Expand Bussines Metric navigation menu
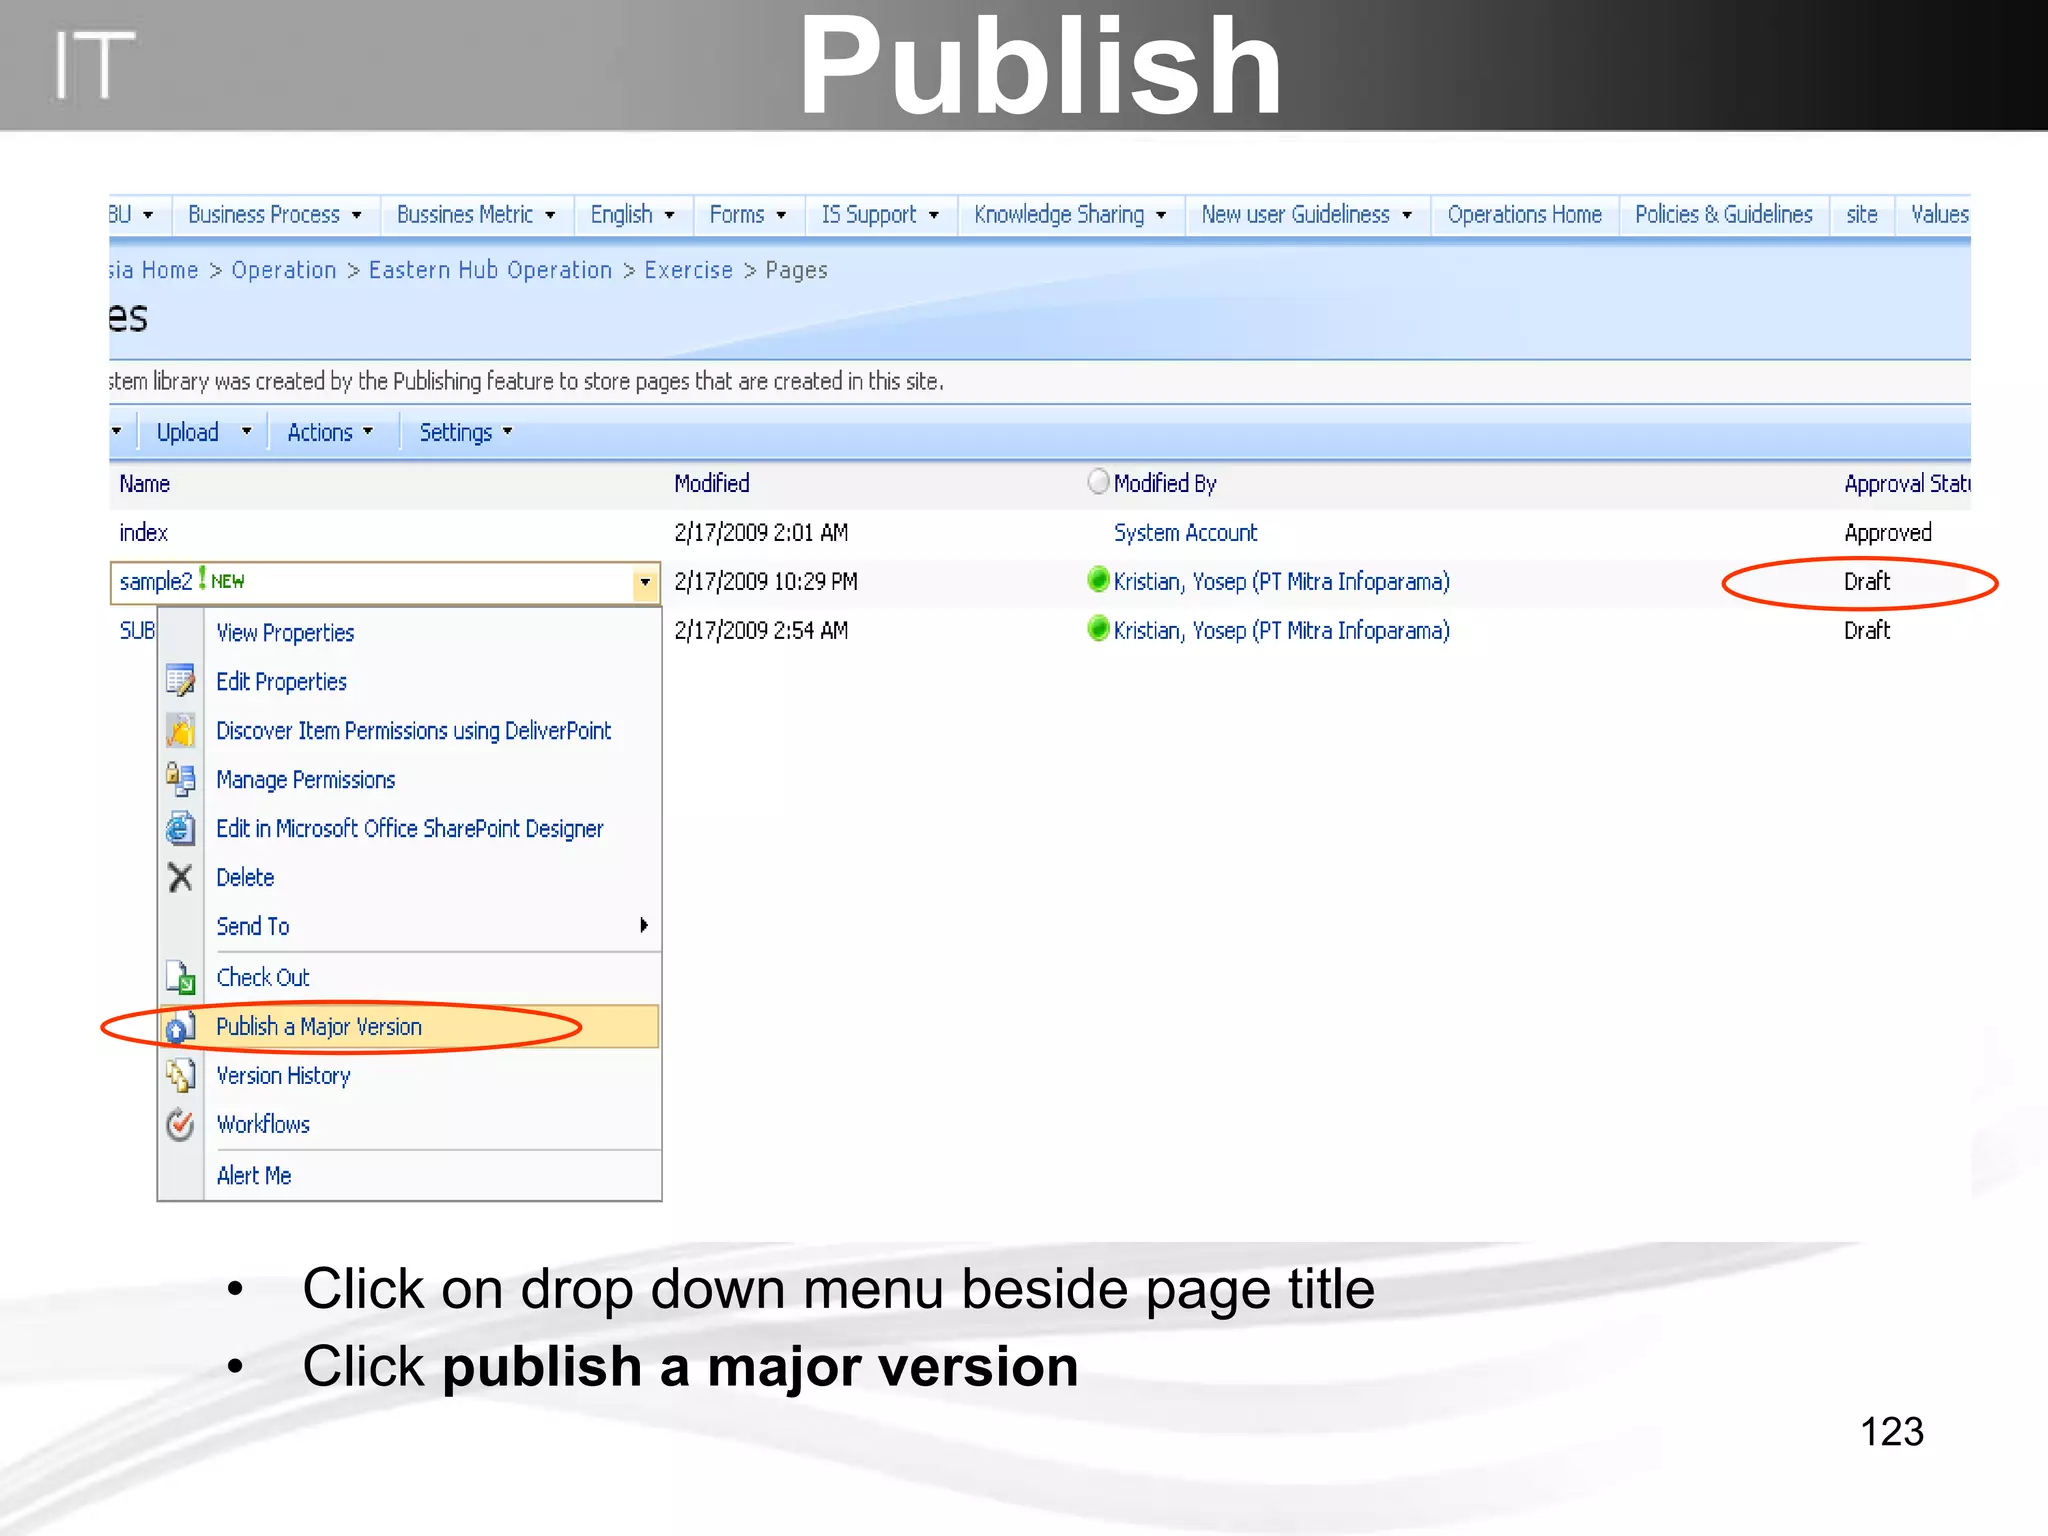This screenshot has height=1536, width=2048. tap(550, 215)
